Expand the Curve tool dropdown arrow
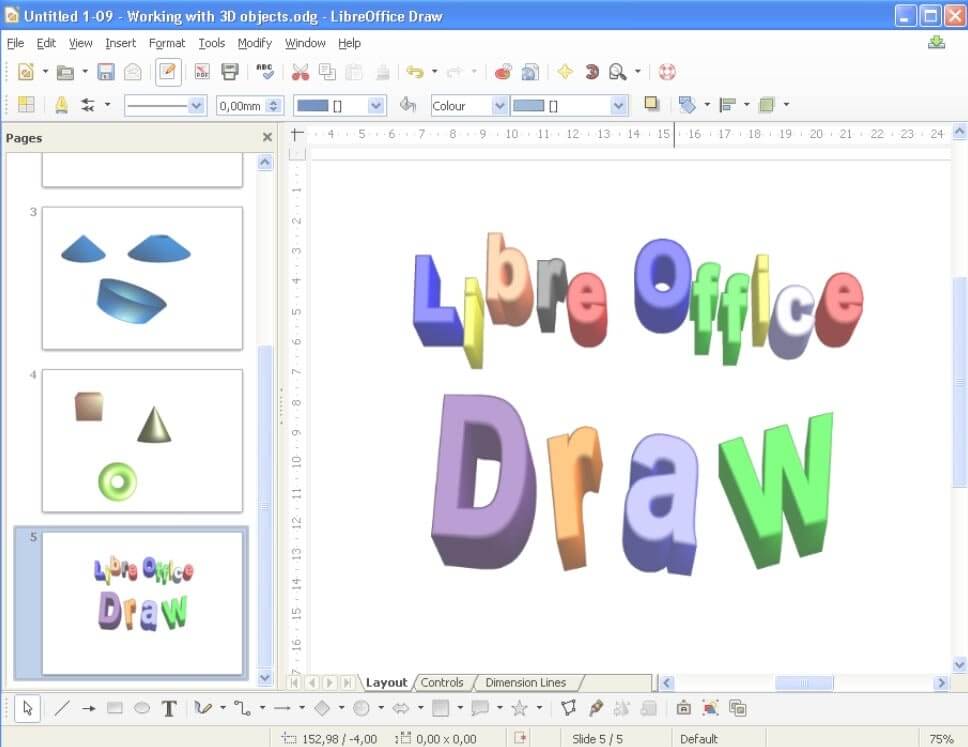Screen dimensions: 968x747 click(x=222, y=708)
